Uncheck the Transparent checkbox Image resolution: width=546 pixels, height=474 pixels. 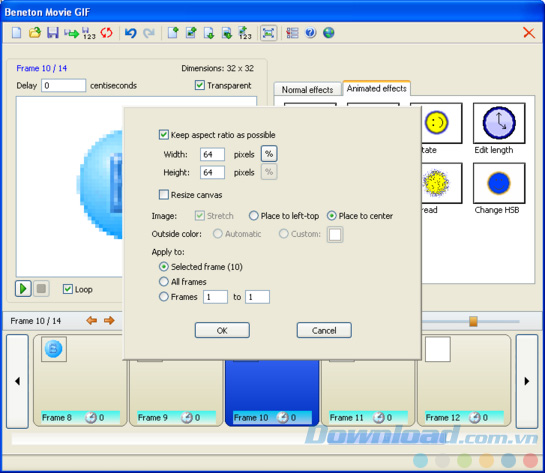pyautogui.click(x=200, y=85)
